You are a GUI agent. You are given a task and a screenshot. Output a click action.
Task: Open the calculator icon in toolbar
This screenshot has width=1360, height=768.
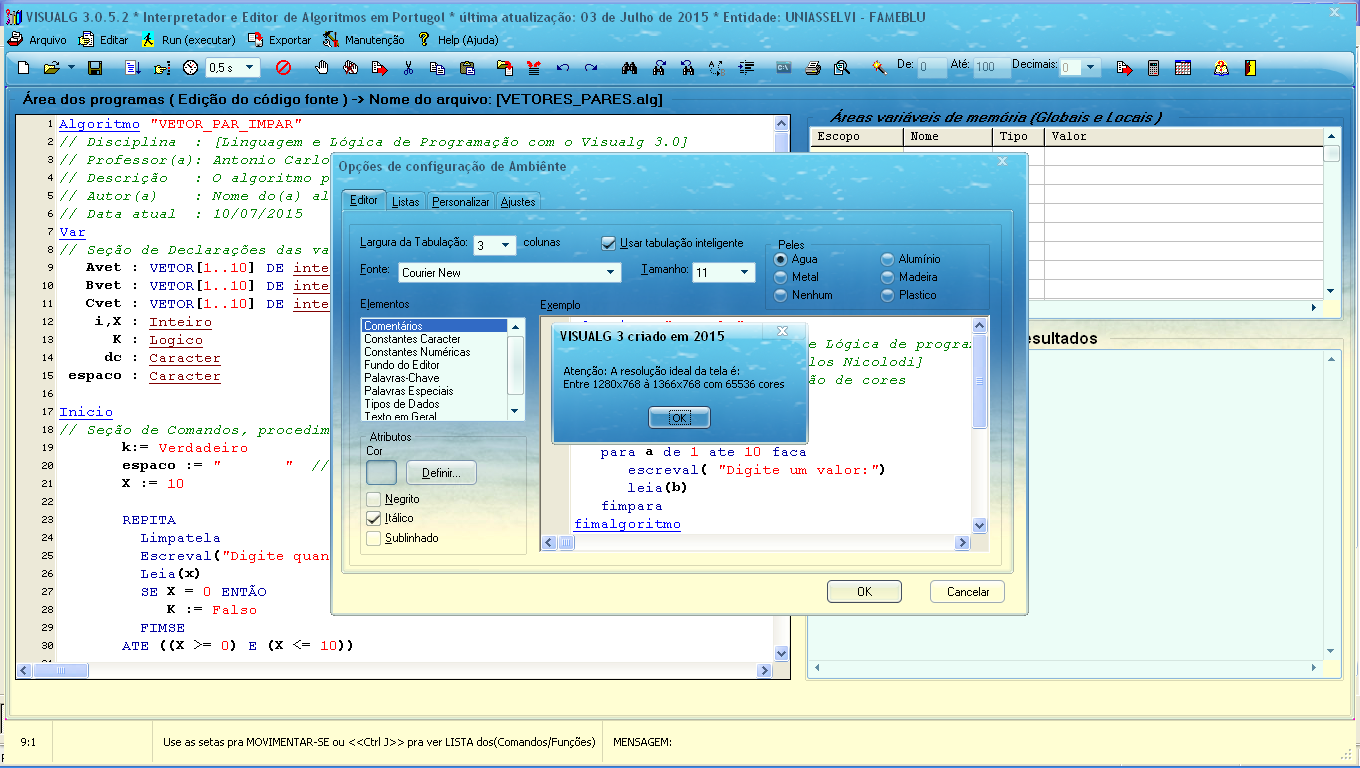1153,68
